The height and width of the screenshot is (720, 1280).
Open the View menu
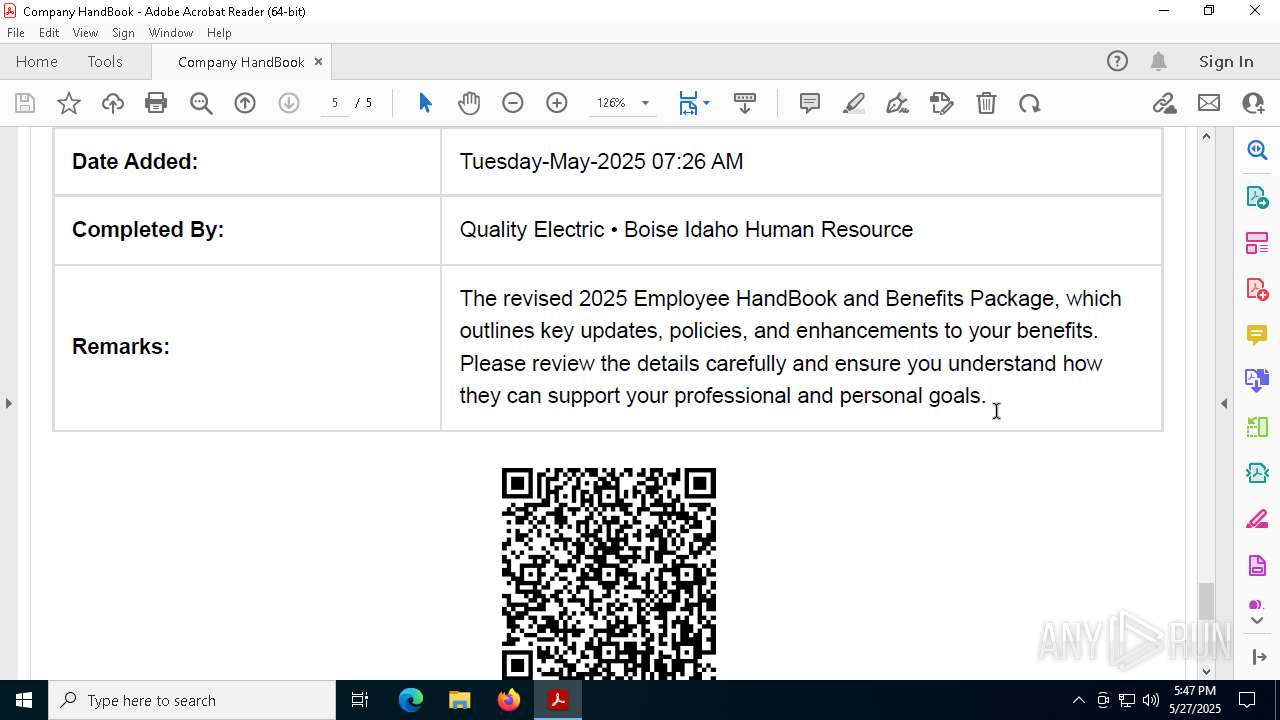tap(85, 33)
